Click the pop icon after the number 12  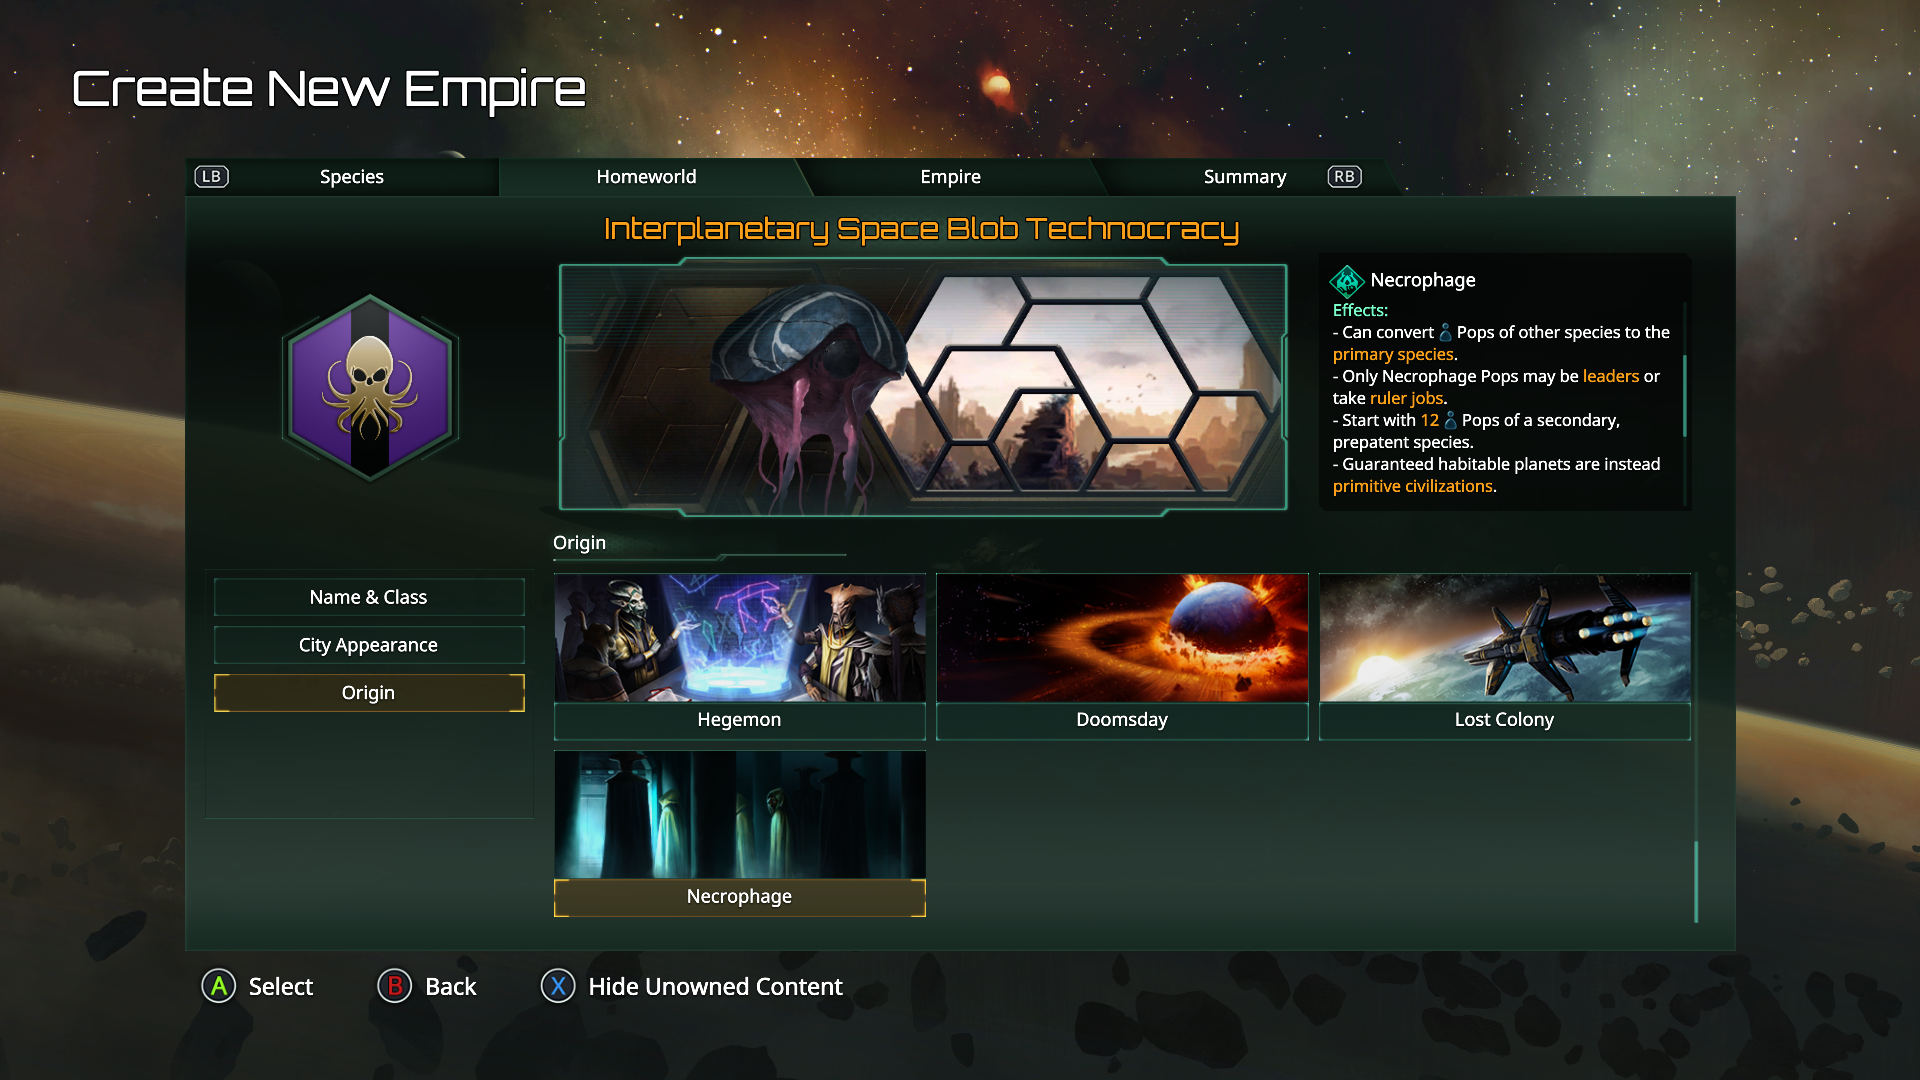coord(1450,420)
